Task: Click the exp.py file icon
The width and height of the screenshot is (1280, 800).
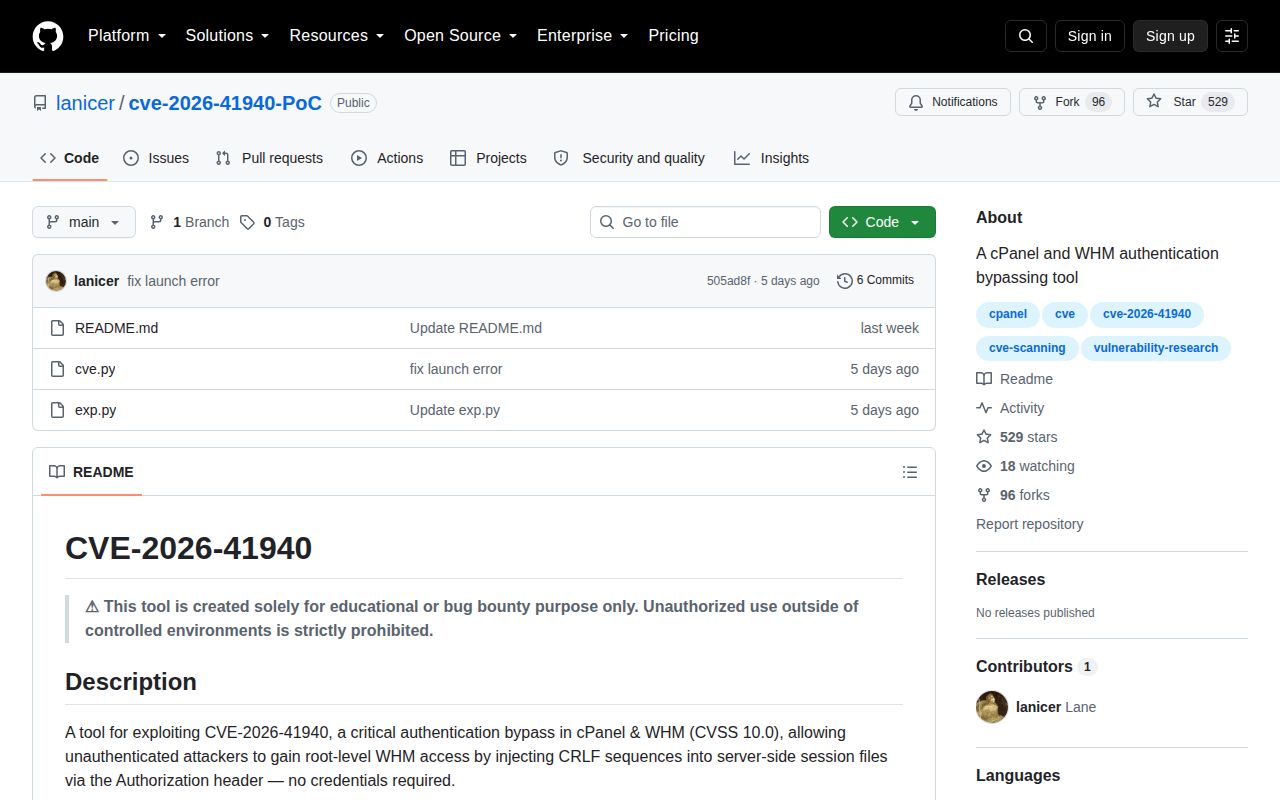Action: (x=57, y=410)
